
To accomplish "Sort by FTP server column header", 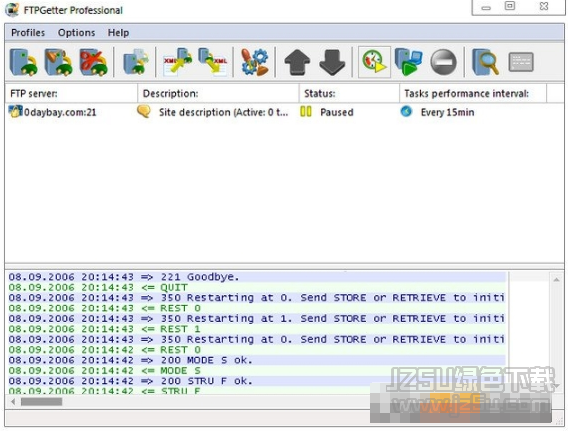I will [71, 93].
